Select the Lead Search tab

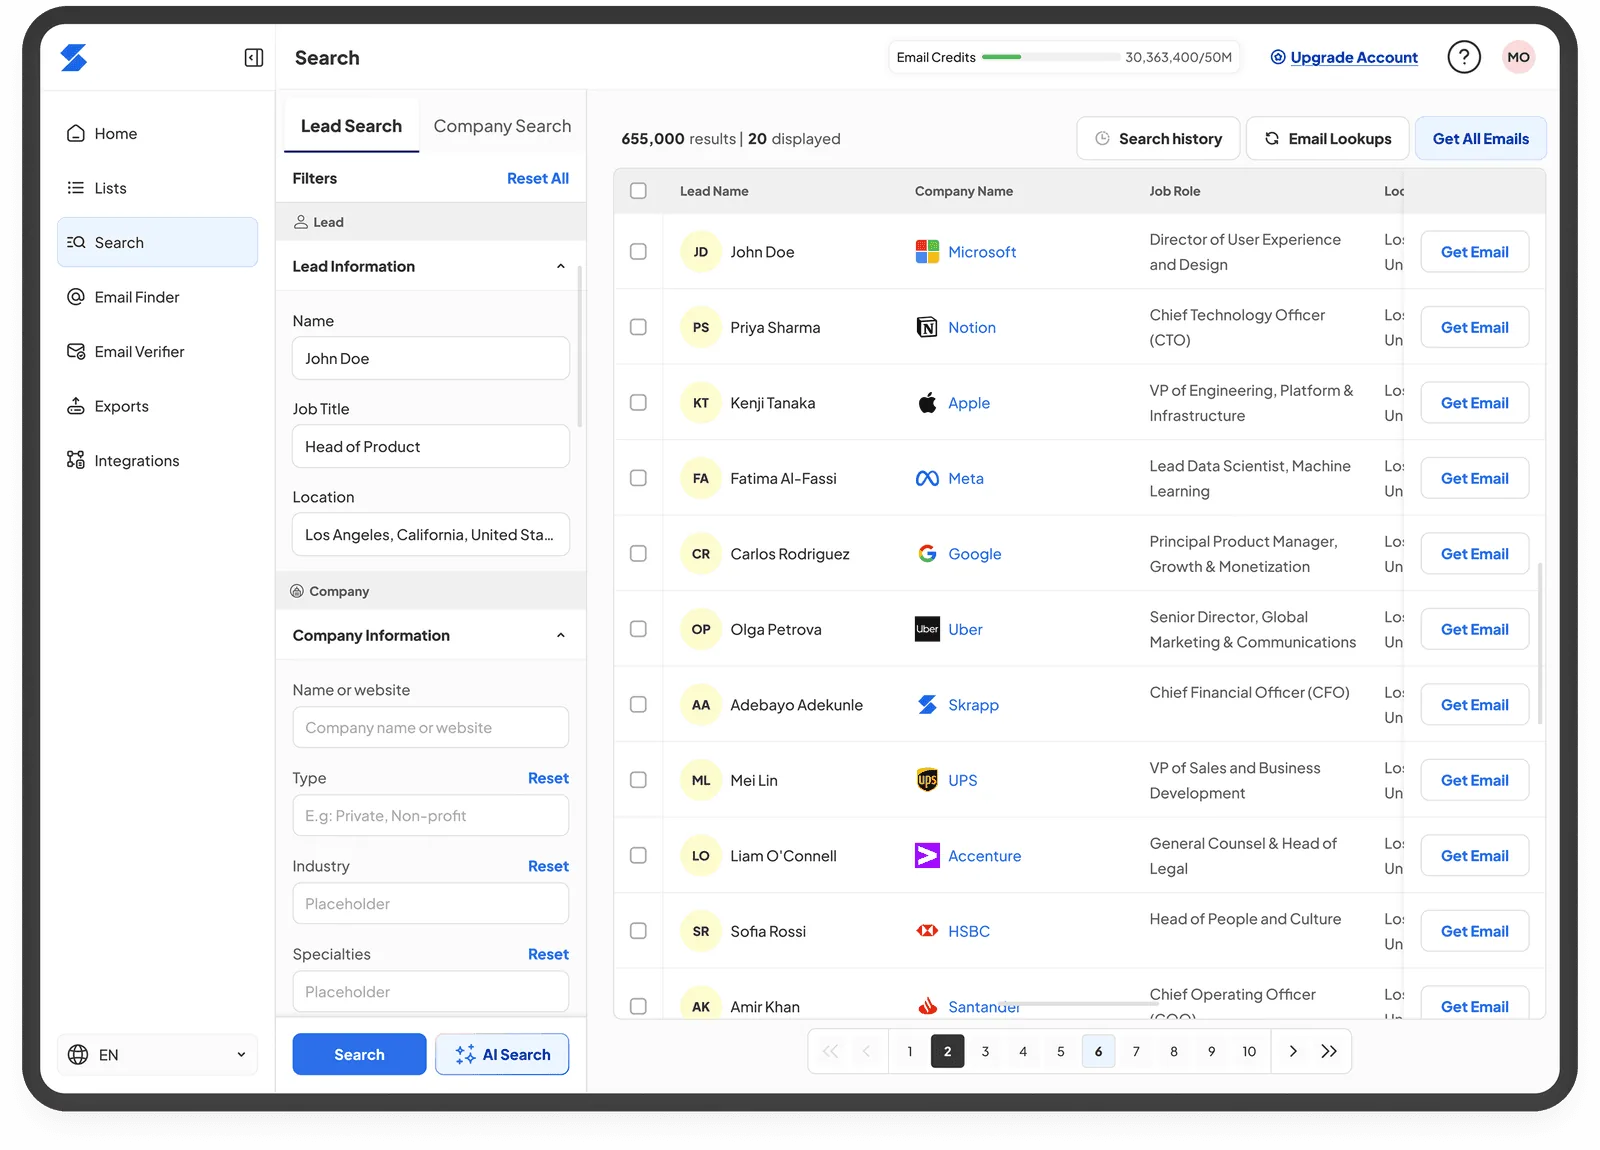click(x=351, y=126)
